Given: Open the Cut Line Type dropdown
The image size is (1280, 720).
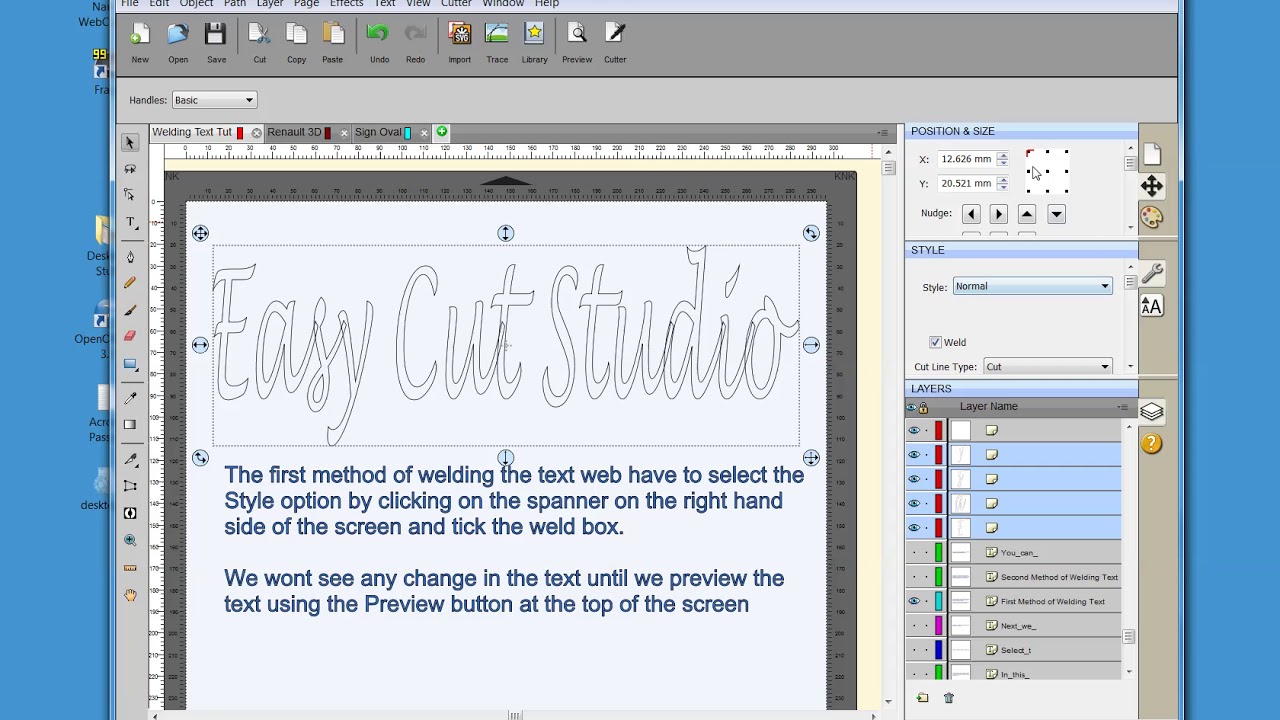Looking at the screenshot, I should coord(1047,367).
